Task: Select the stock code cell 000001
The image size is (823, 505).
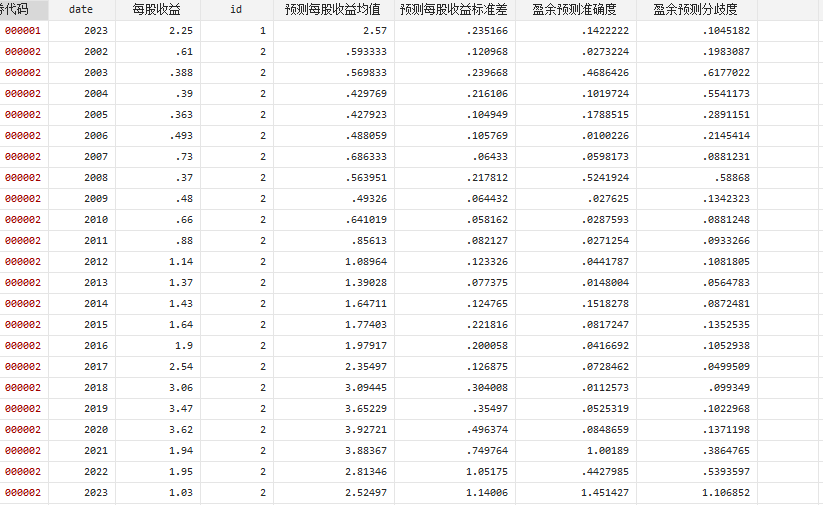Action: 23,31
